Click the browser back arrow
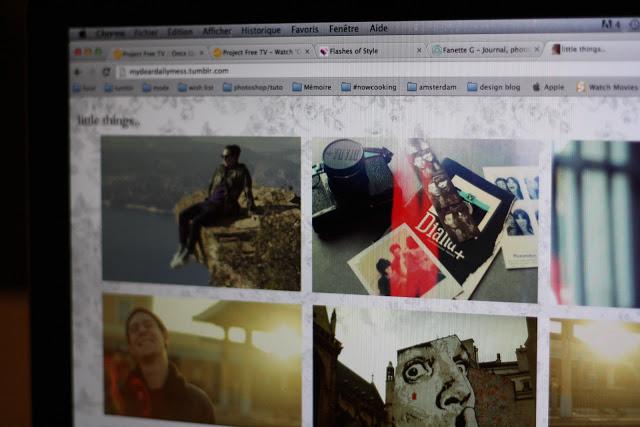This screenshot has height=427, width=640. click(x=78, y=72)
